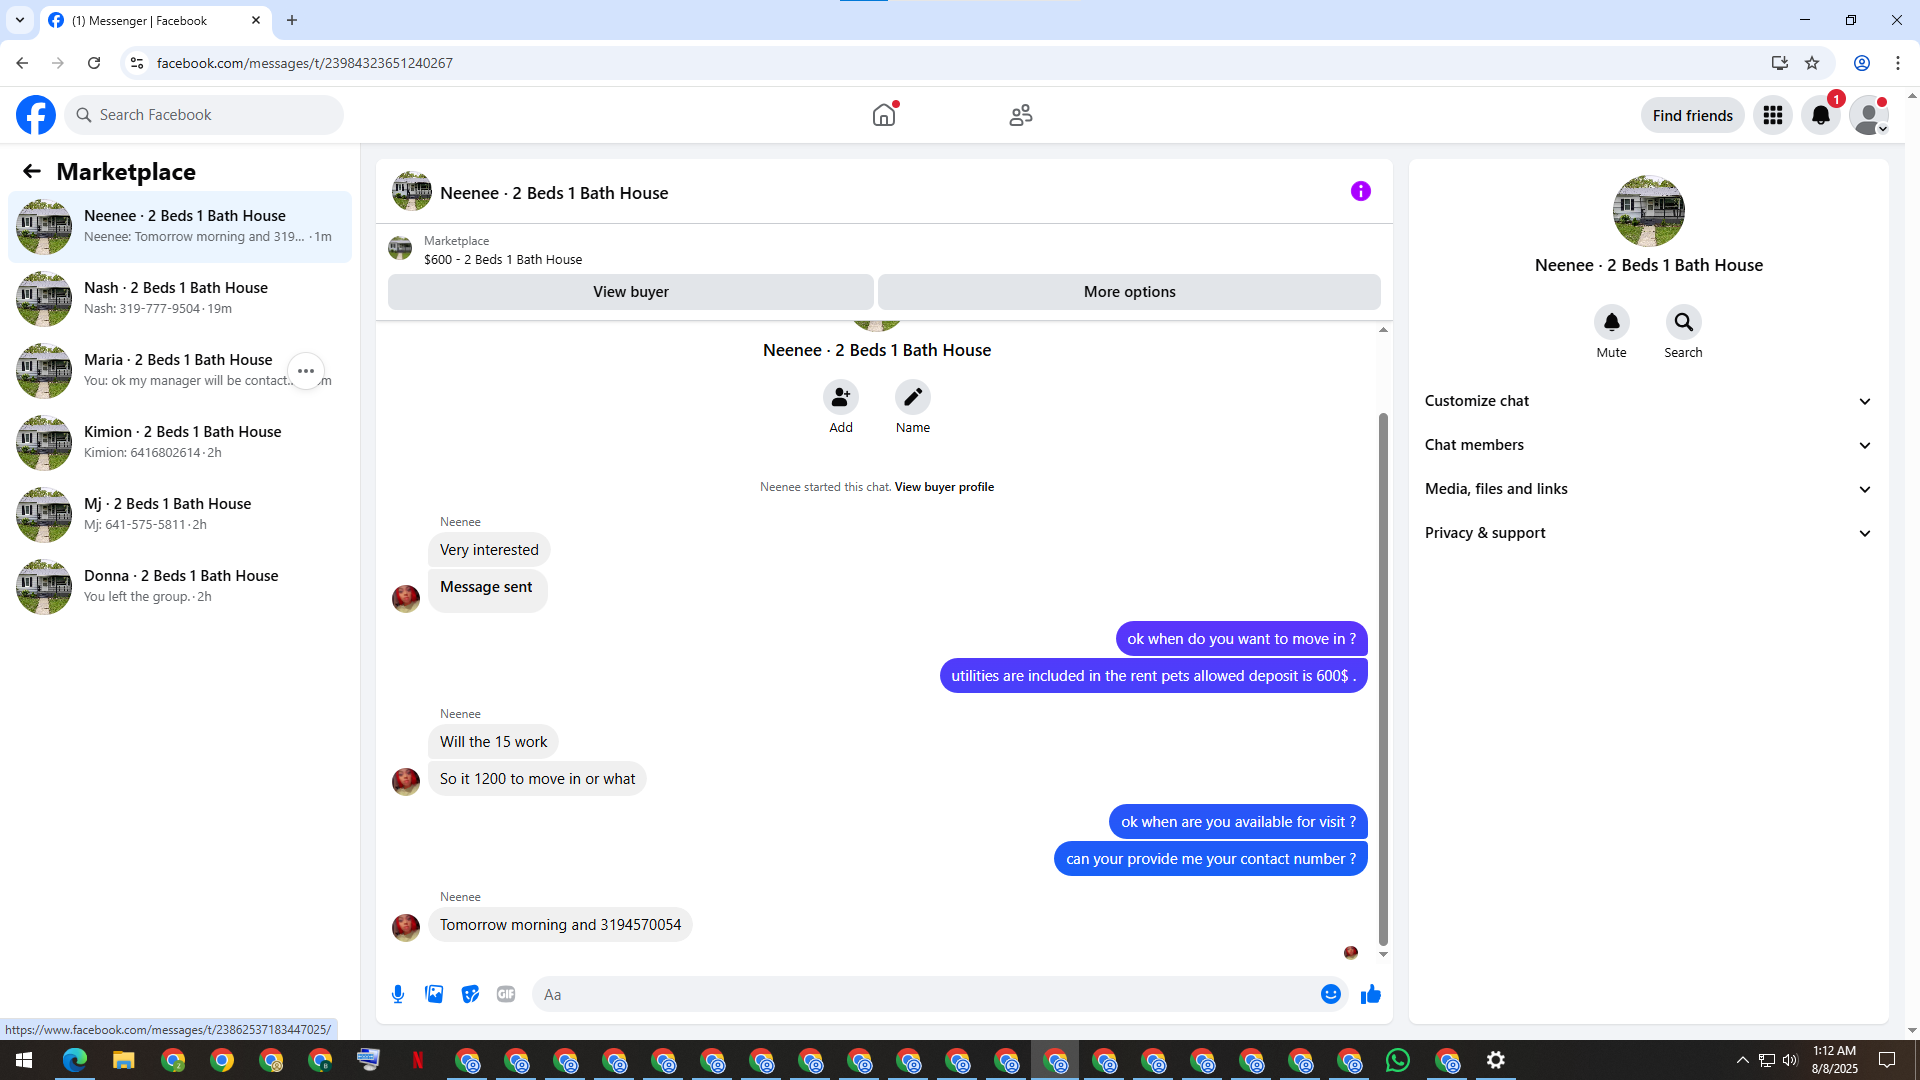This screenshot has height=1080, width=1920.
Task: Click the voice clip microphone icon
Action: coord(398,994)
